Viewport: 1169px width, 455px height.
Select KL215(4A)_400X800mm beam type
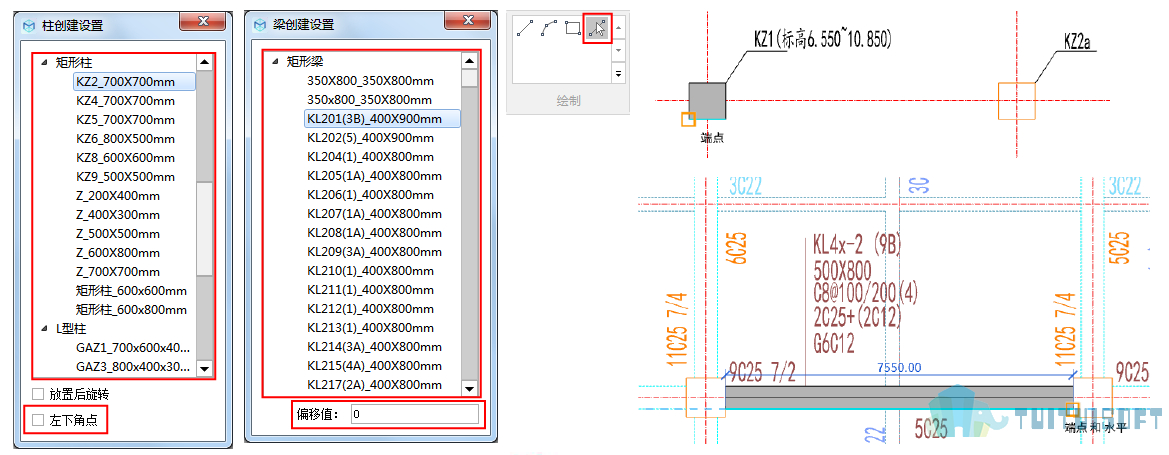point(374,365)
